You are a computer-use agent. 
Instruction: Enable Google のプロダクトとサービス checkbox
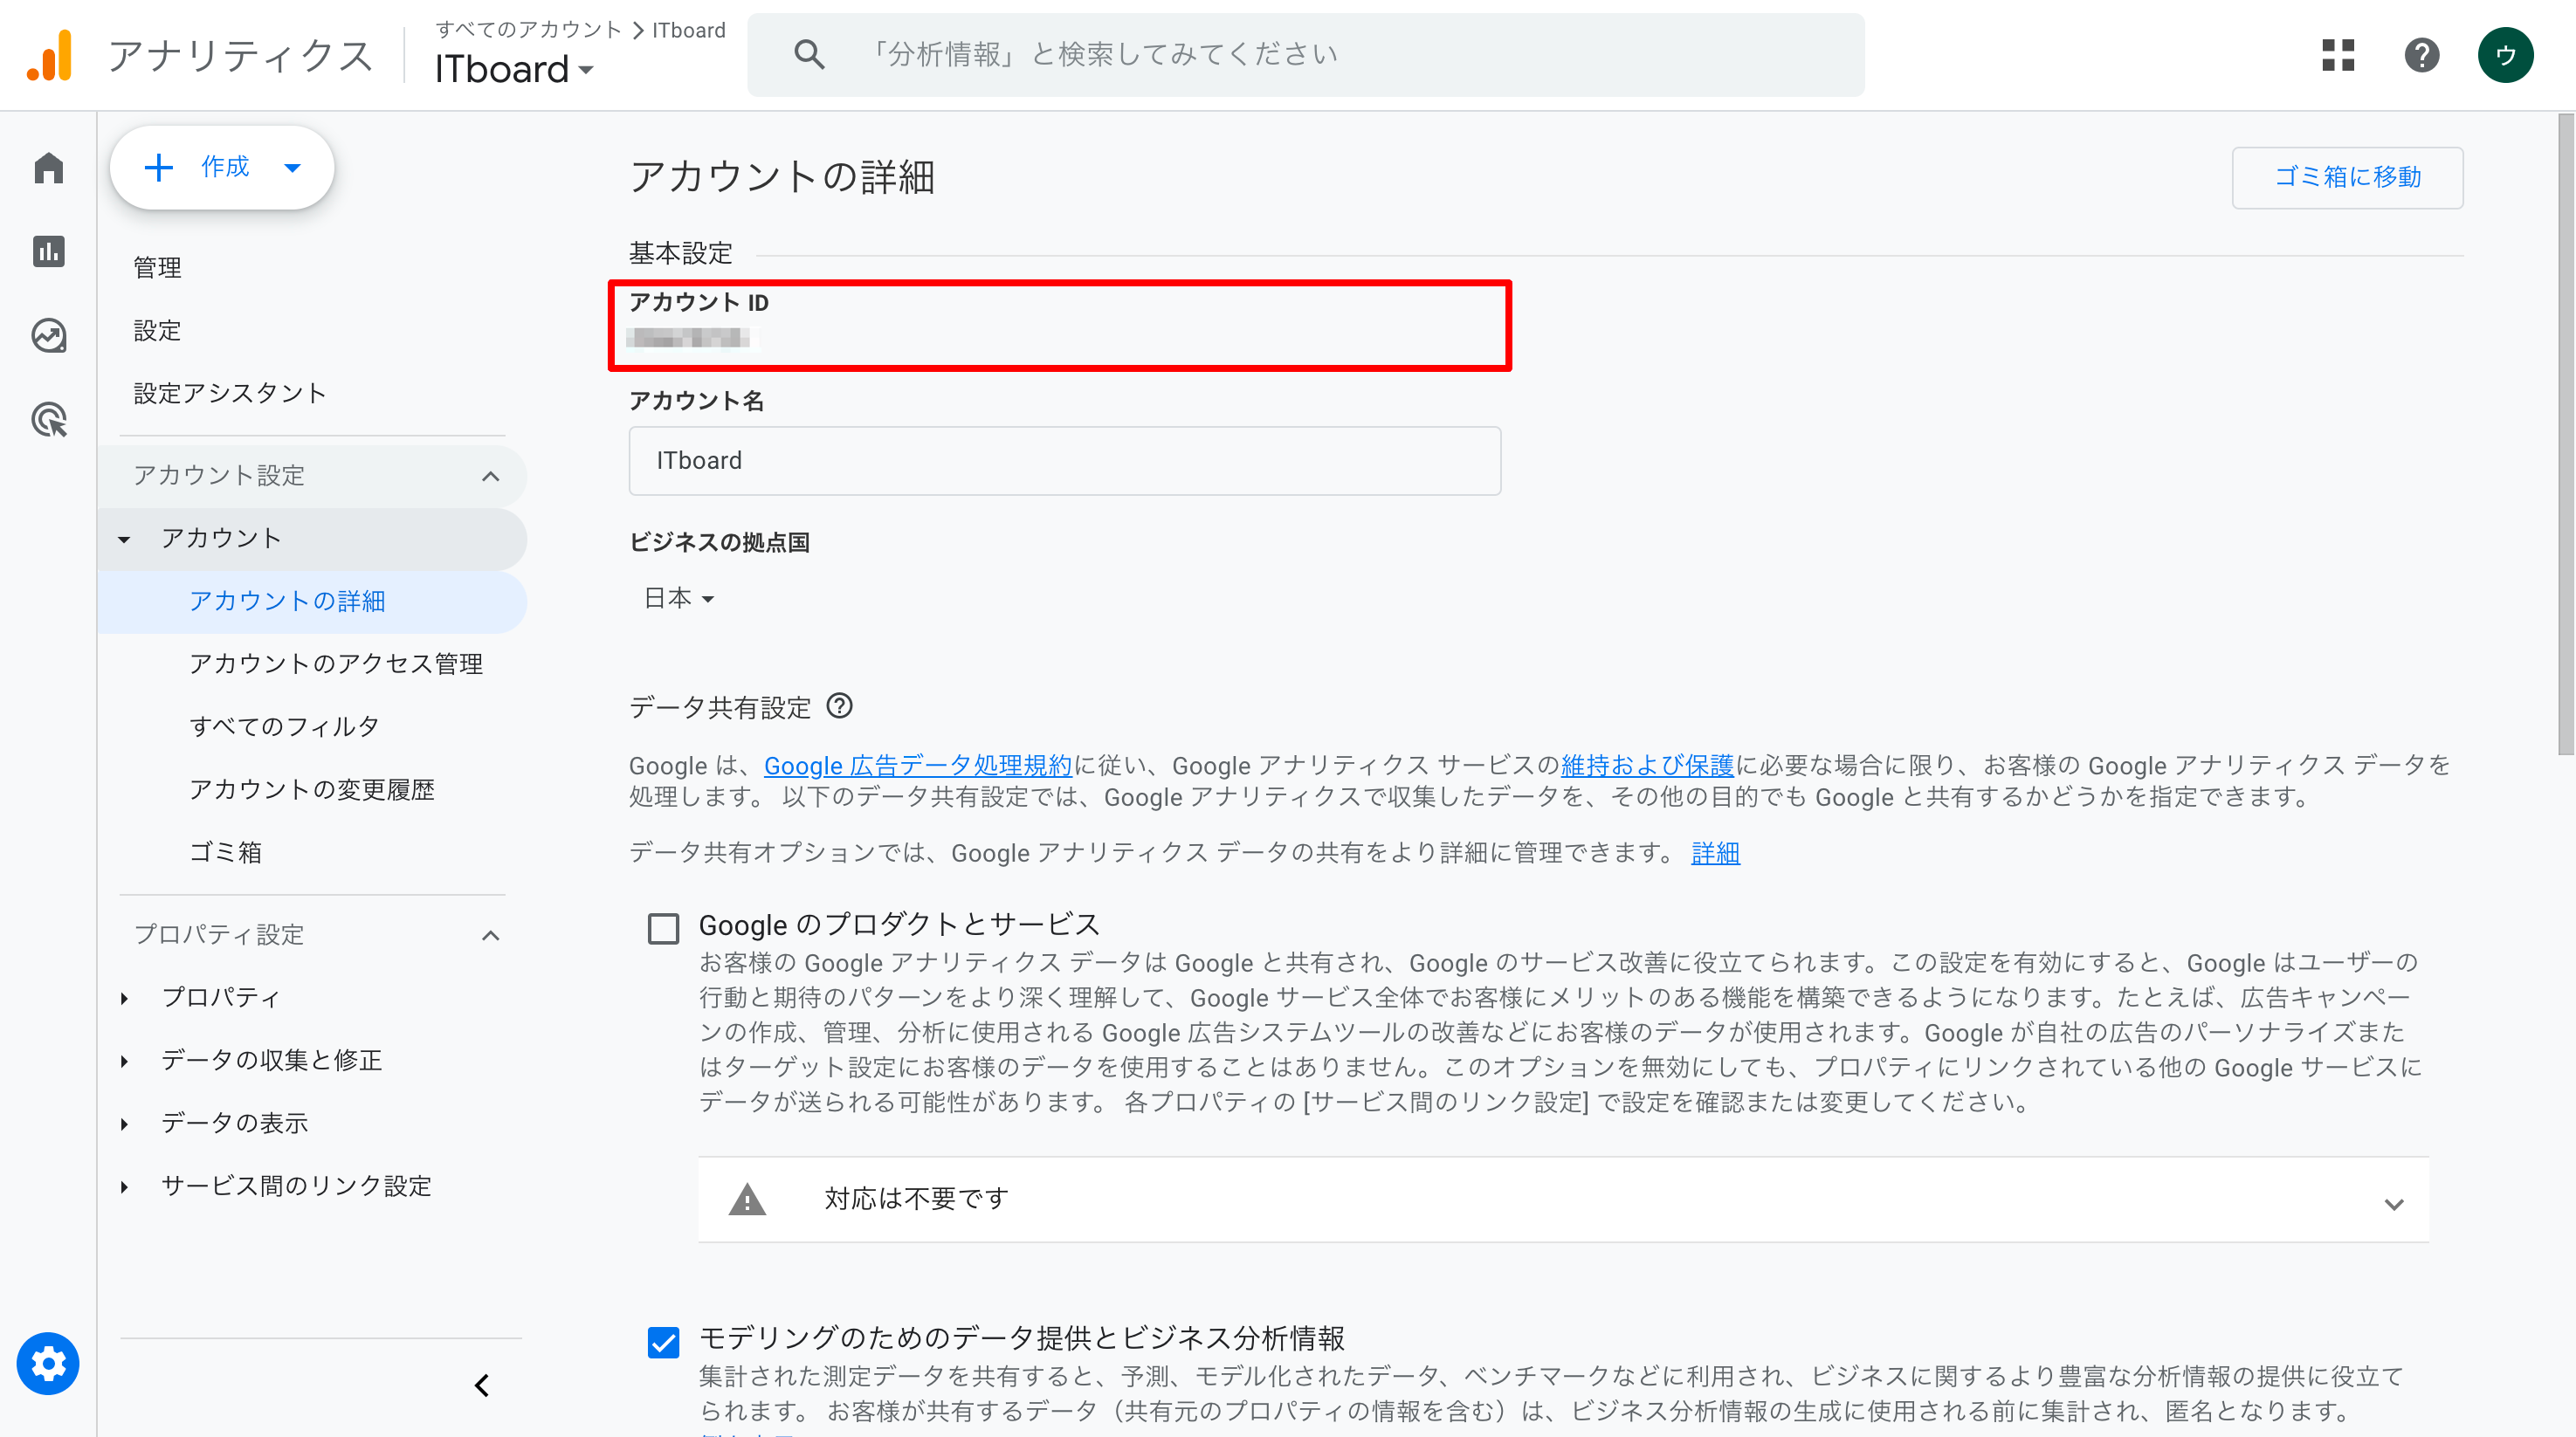663,928
